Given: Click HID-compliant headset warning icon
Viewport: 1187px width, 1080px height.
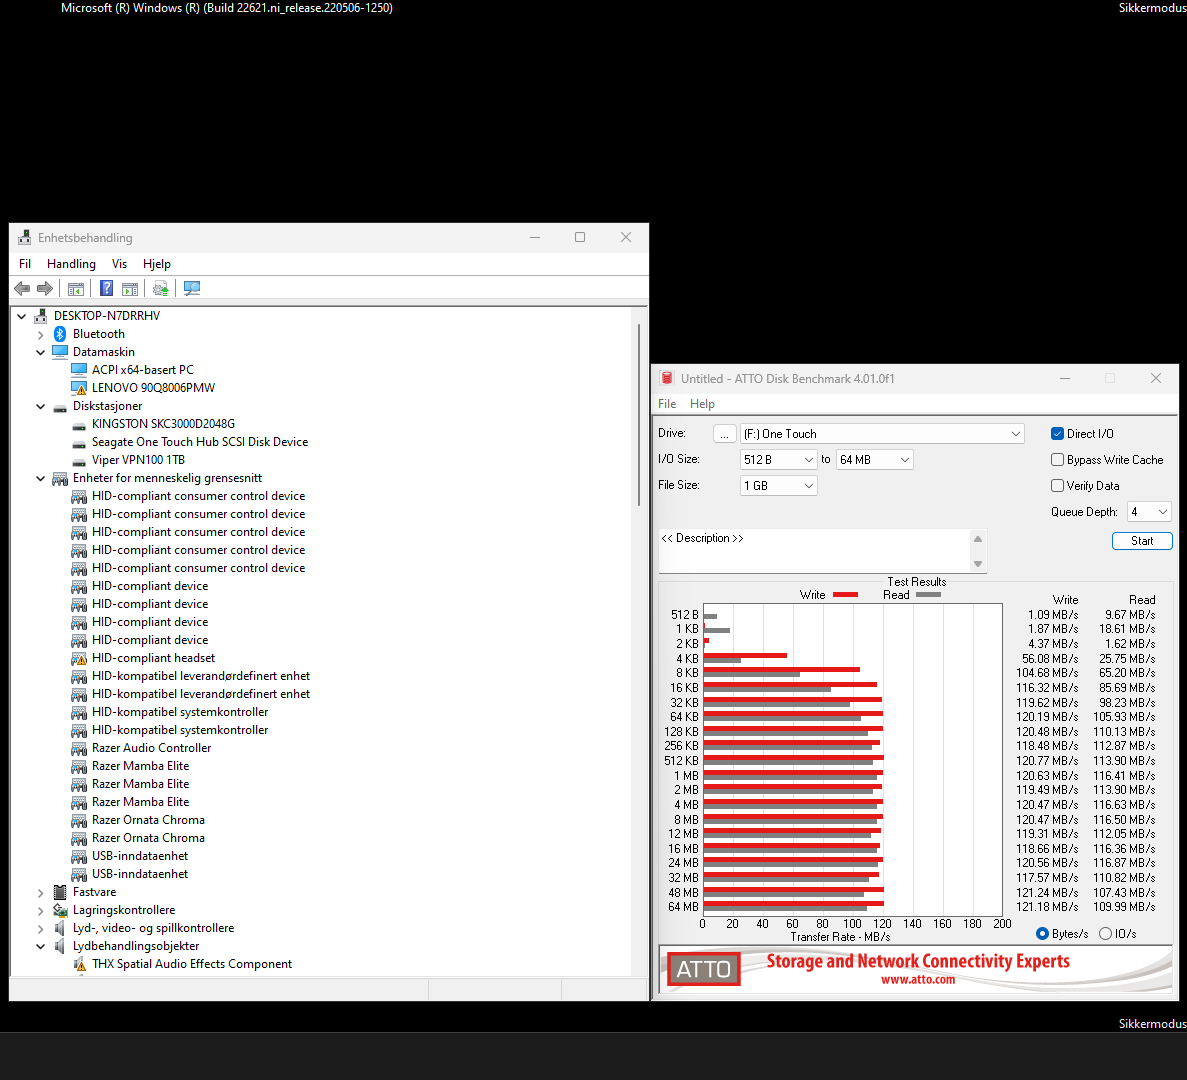Looking at the screenshot, I should pyautogui.click(x=79, y=658).
